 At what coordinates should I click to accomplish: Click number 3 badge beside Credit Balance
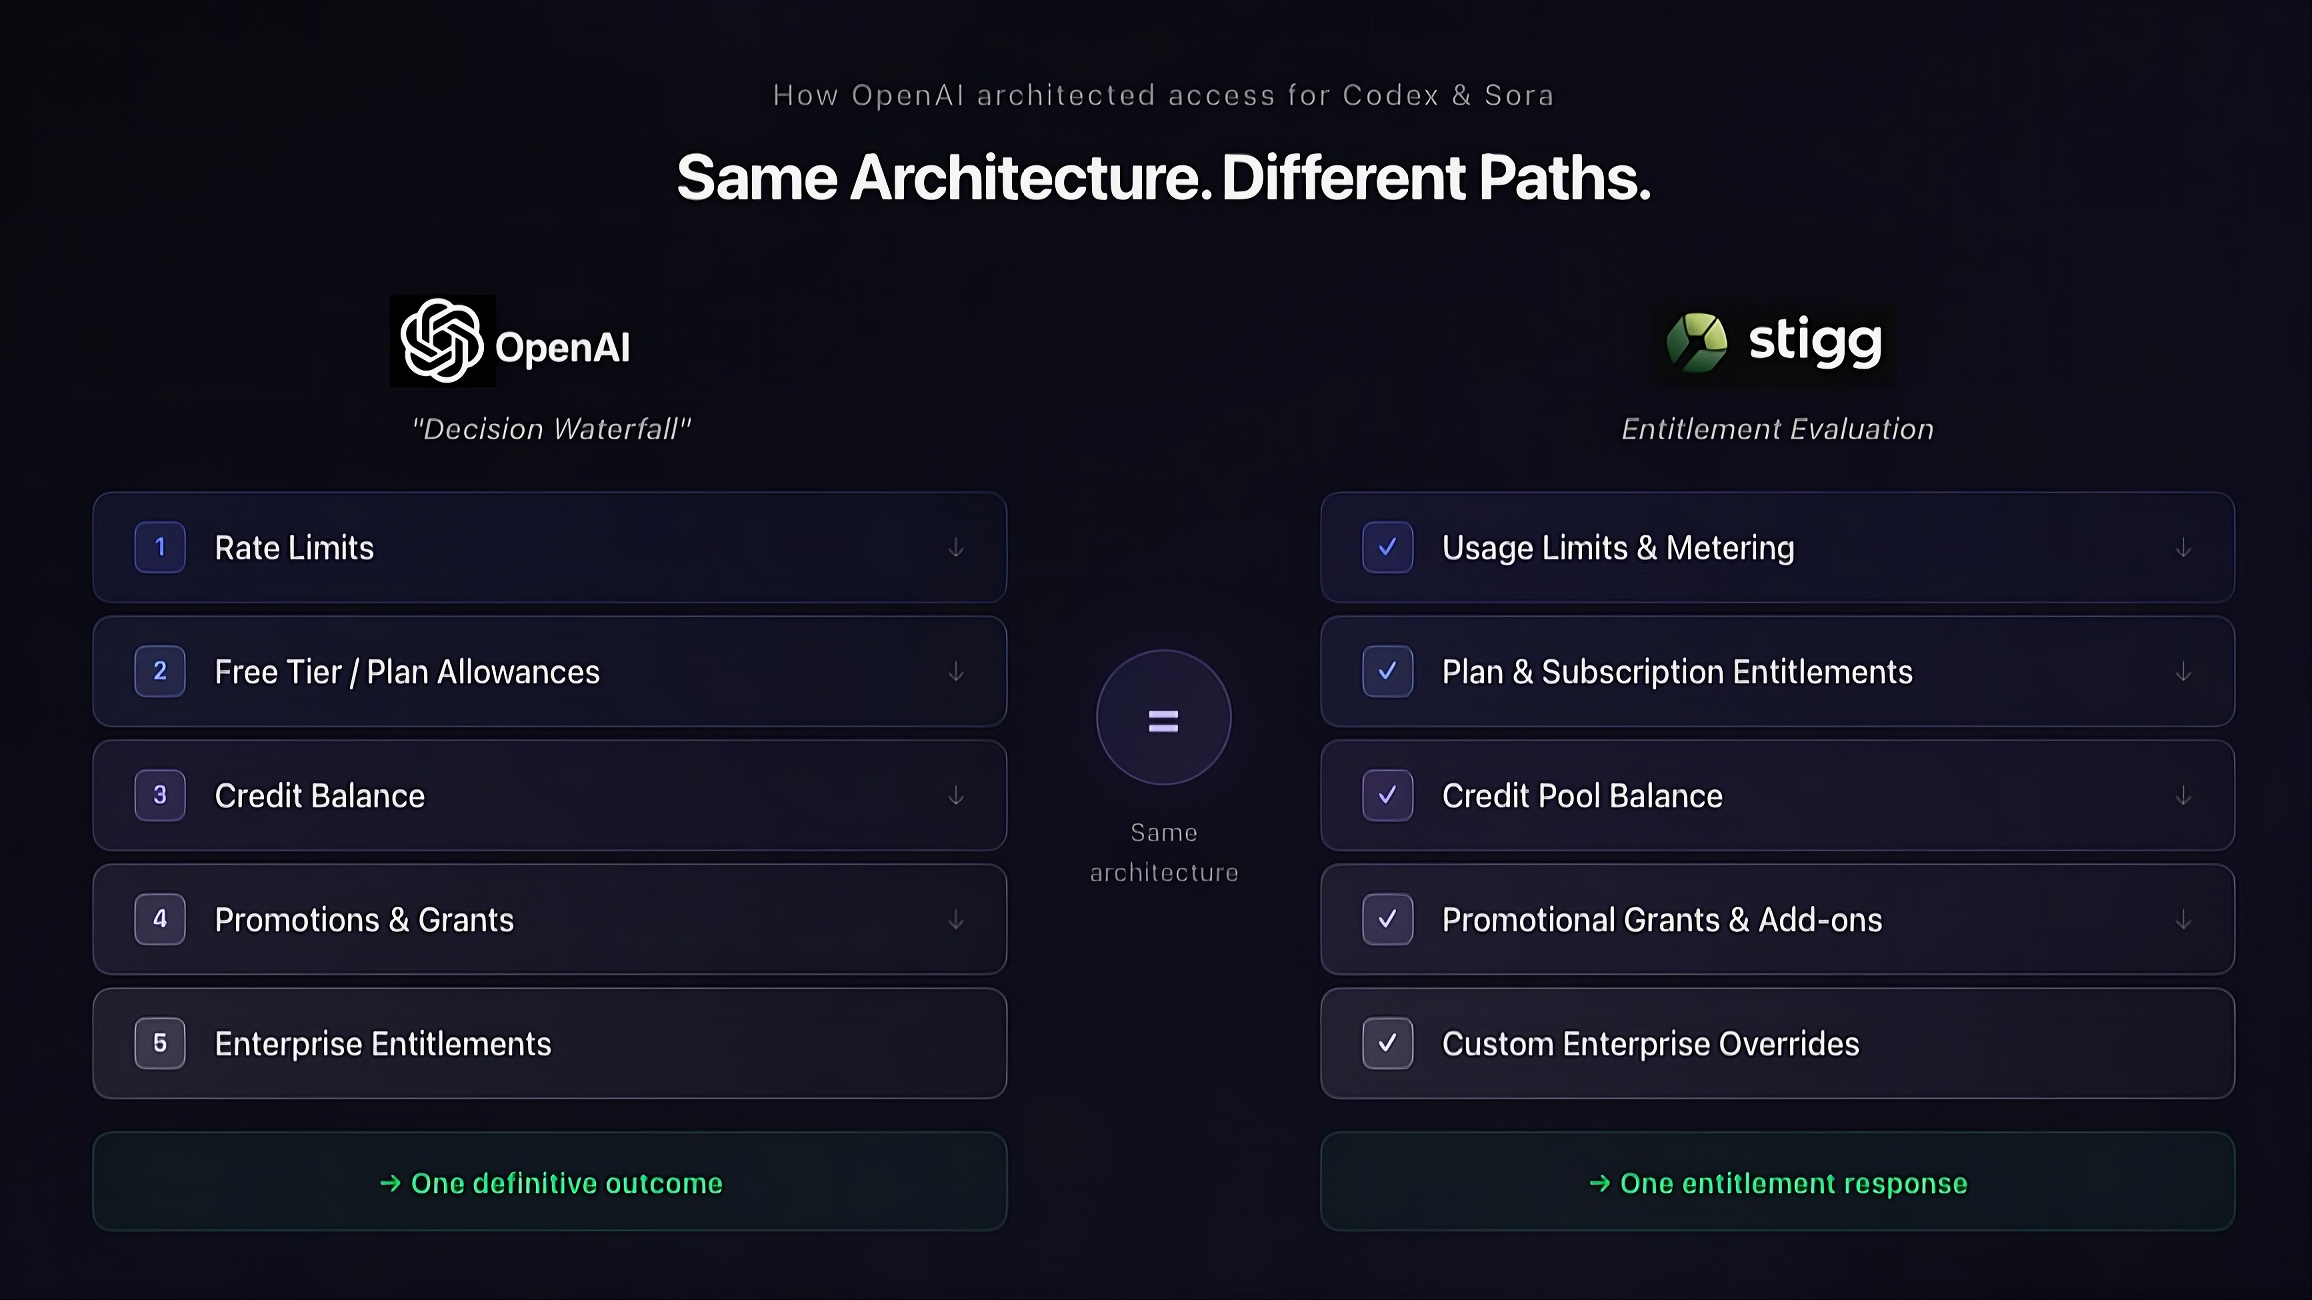[x=160, y=795]
